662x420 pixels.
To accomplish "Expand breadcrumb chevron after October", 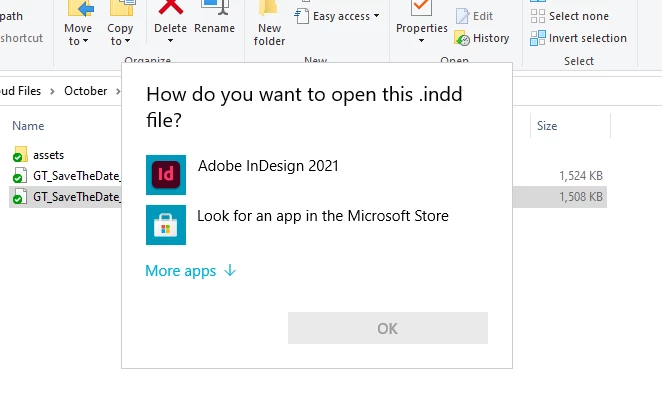I will click(118, 91).
